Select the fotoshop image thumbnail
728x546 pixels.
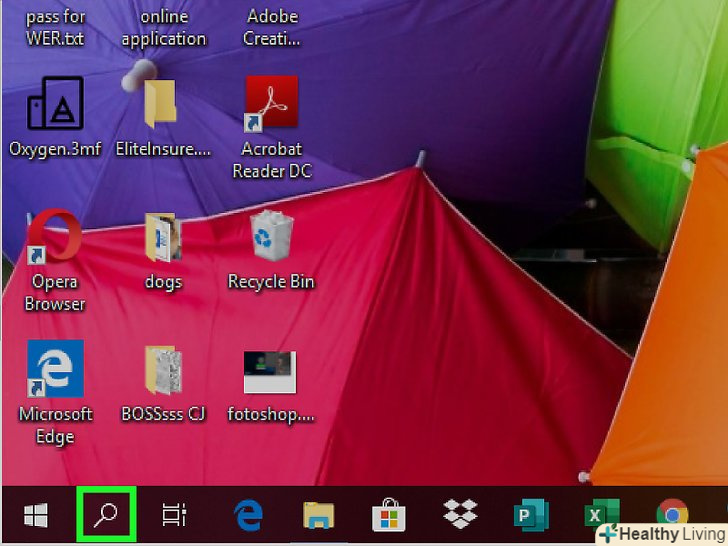(271, 372)
